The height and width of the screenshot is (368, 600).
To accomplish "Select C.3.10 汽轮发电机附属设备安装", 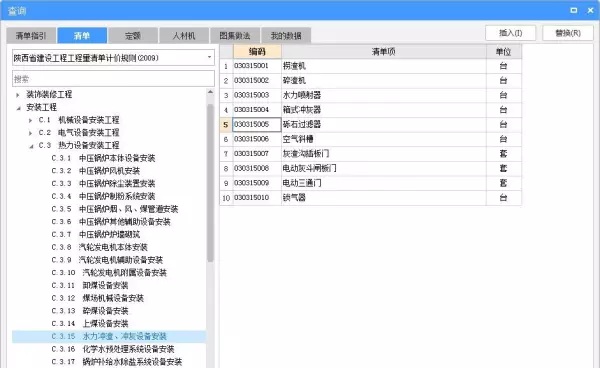I will 109,272.
